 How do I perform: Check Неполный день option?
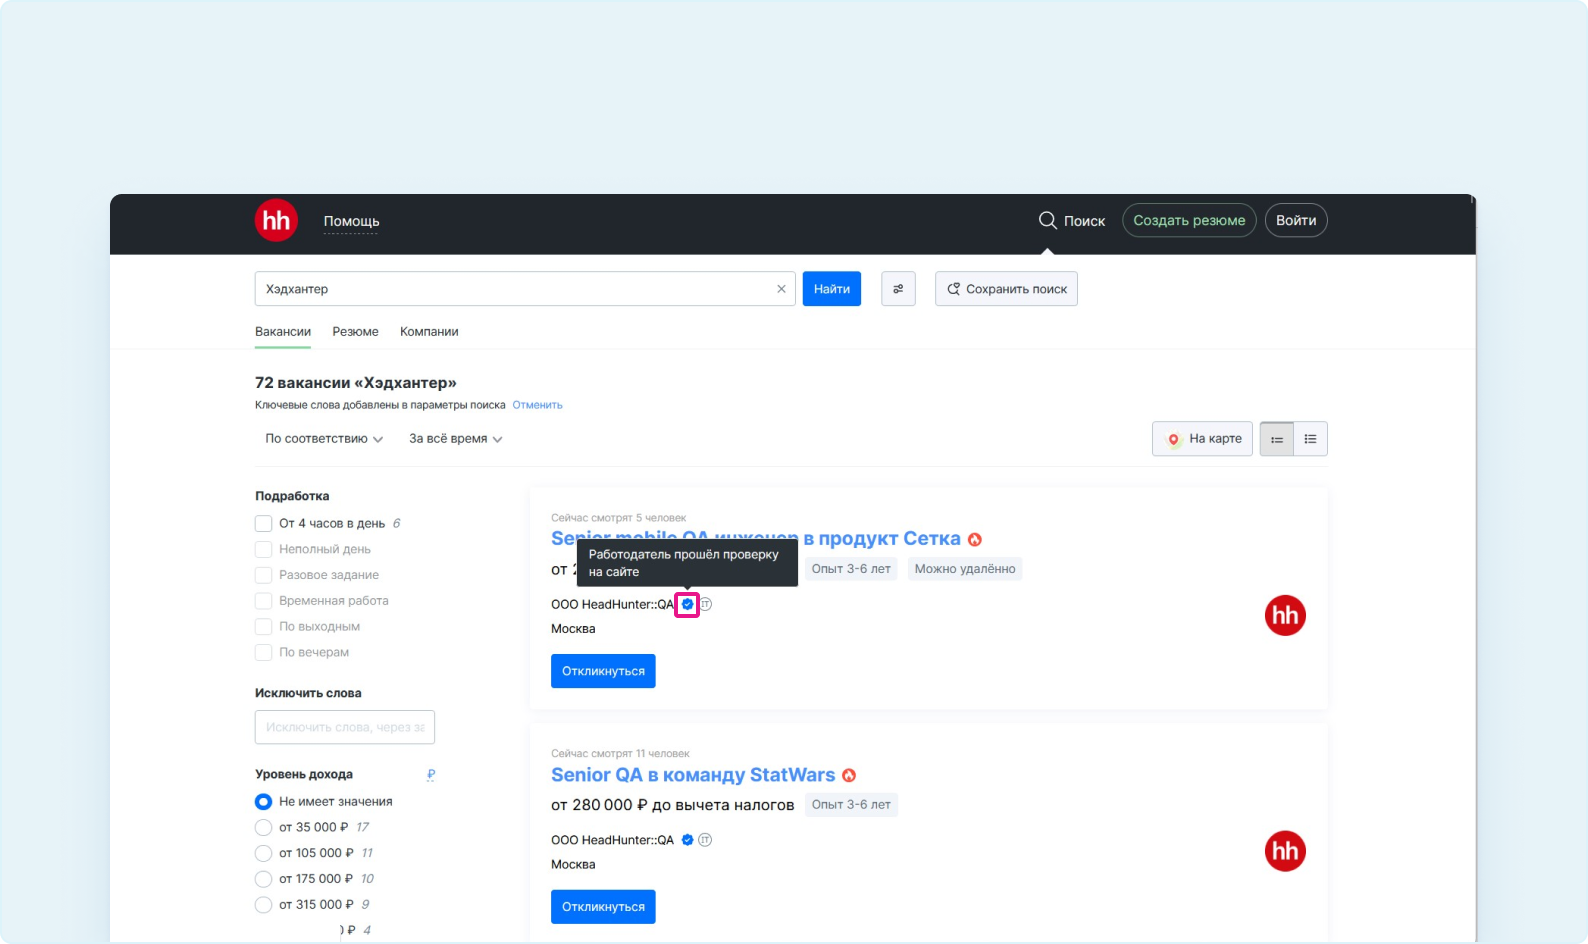tap(264, 549)
